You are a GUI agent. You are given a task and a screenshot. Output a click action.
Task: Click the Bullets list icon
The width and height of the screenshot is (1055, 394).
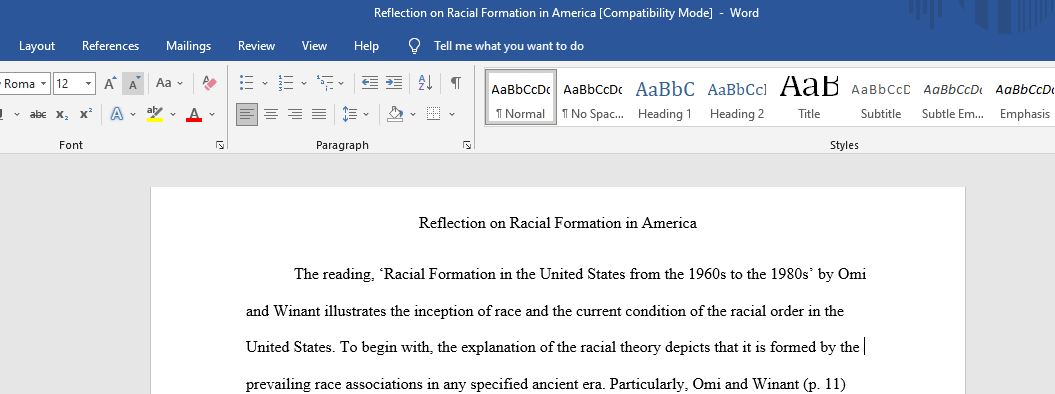click(x=247, y=83)
